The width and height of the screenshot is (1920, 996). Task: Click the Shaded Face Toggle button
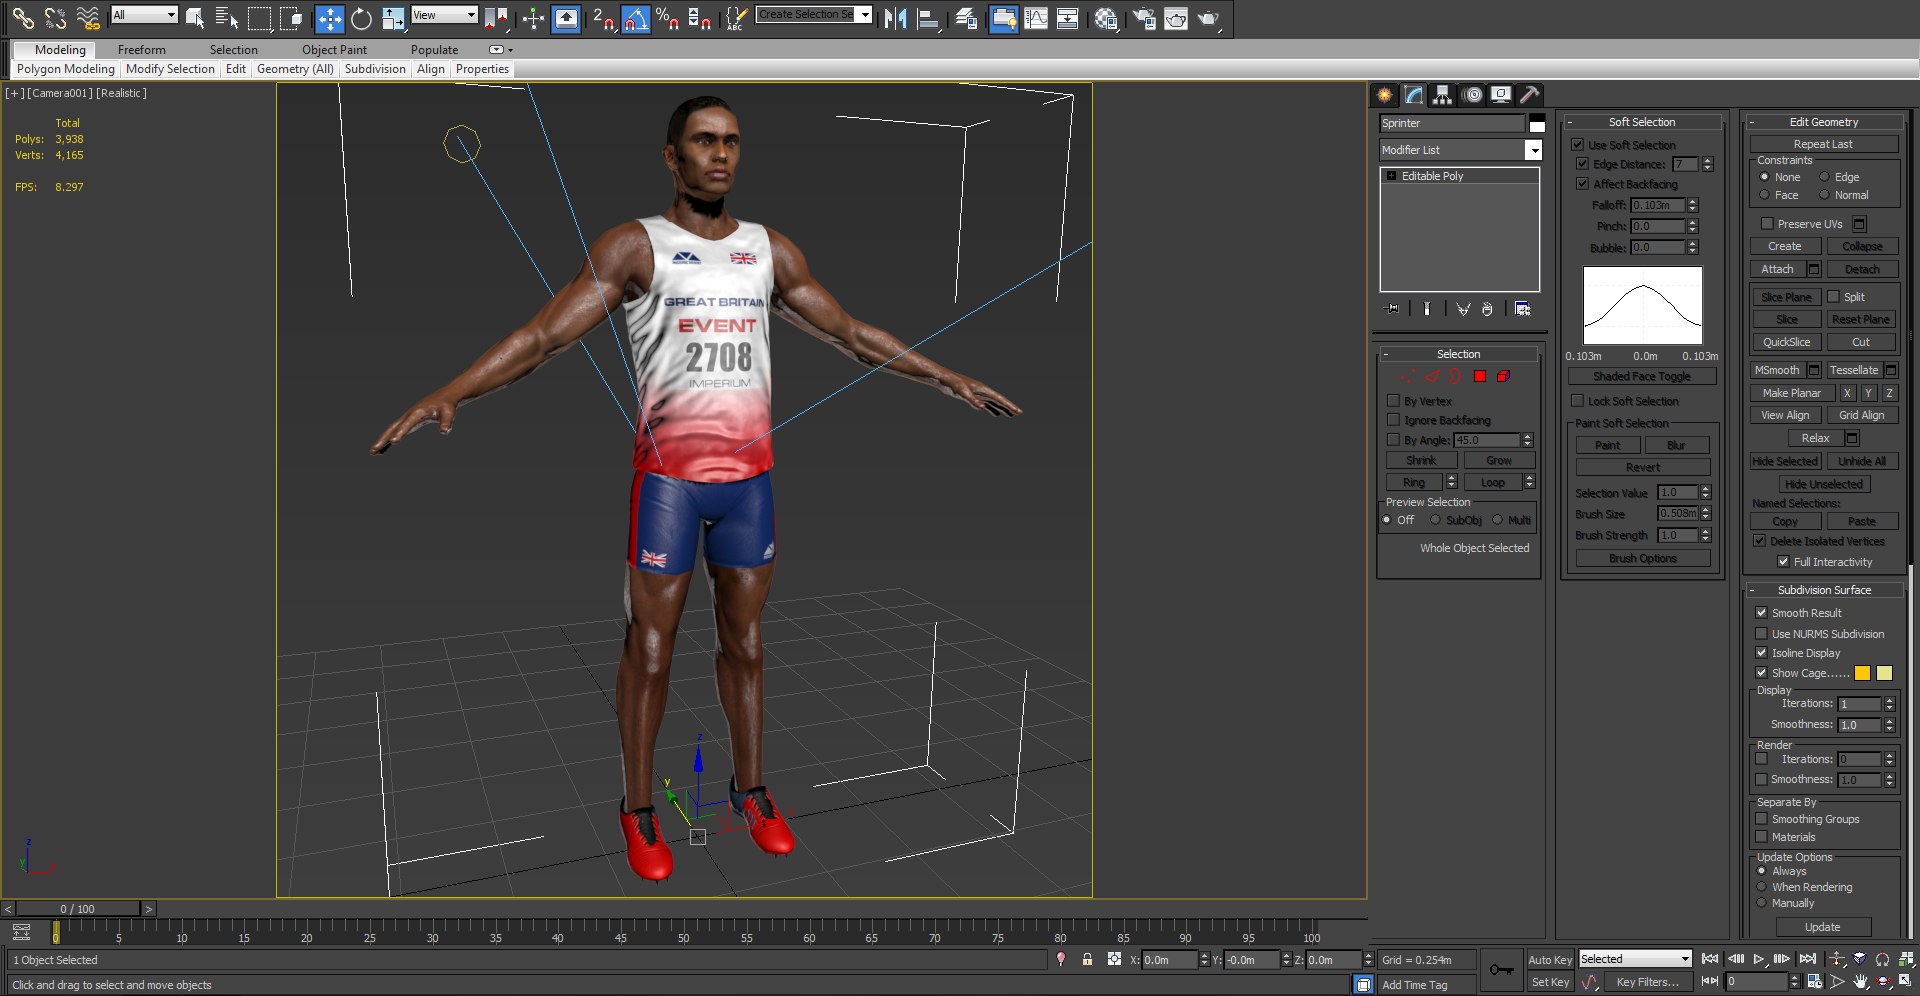(1642, 376)
